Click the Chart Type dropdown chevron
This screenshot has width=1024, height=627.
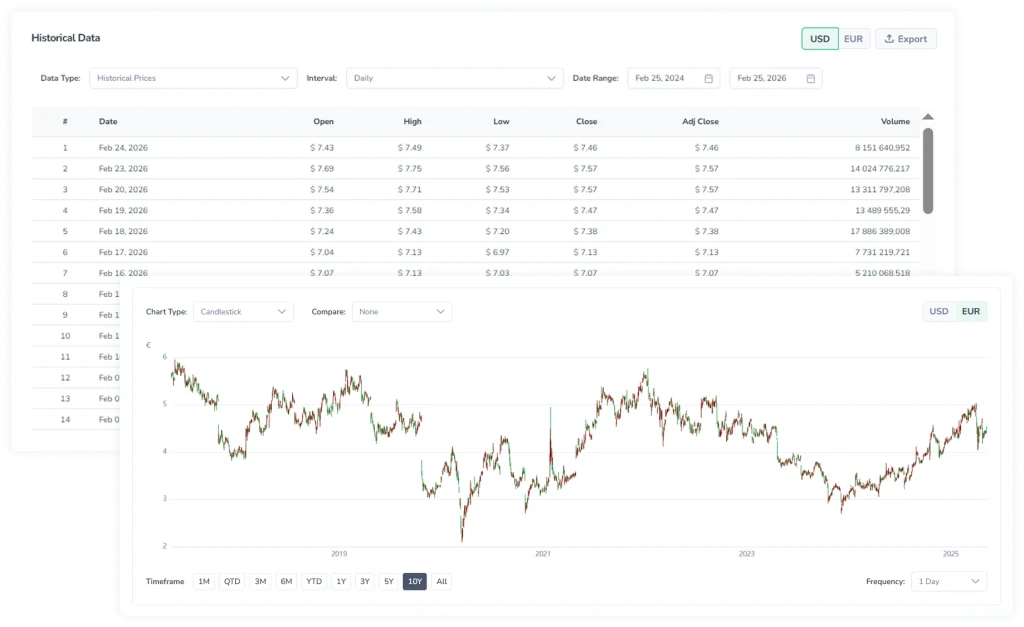point(281,311)
